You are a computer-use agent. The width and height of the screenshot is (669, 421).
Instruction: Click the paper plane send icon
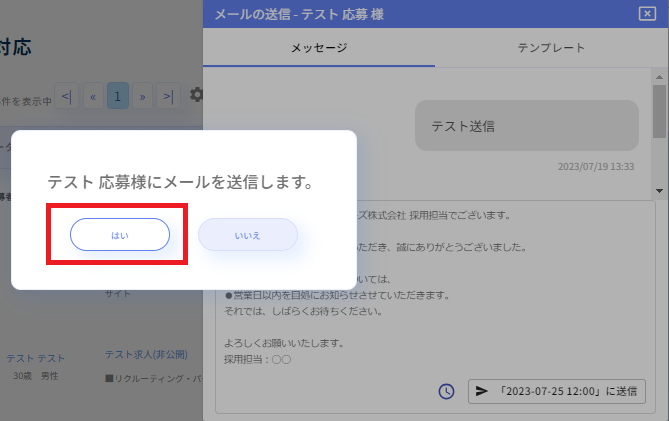(482, 391)
